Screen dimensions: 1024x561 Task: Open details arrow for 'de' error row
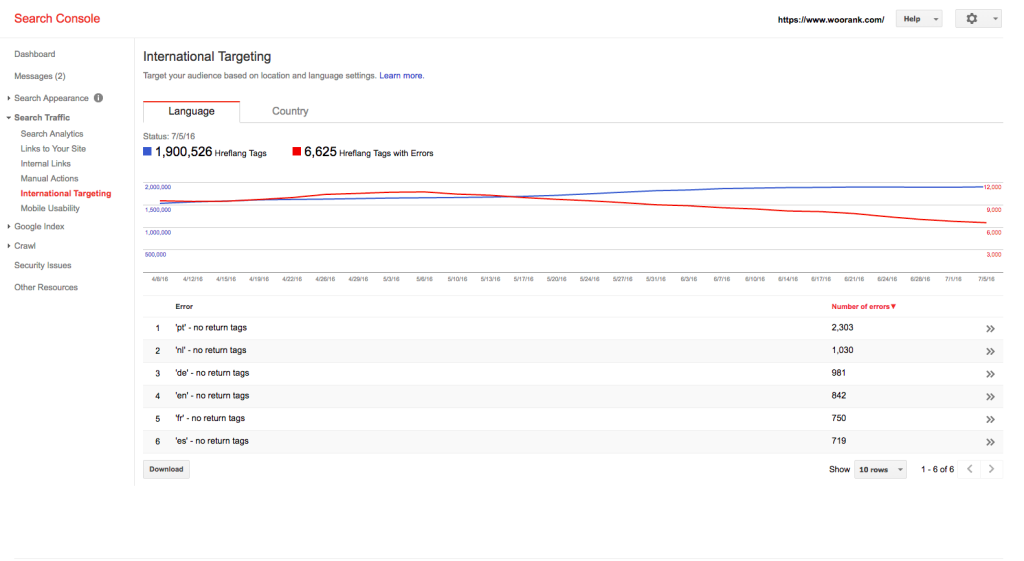coord(990,374)
